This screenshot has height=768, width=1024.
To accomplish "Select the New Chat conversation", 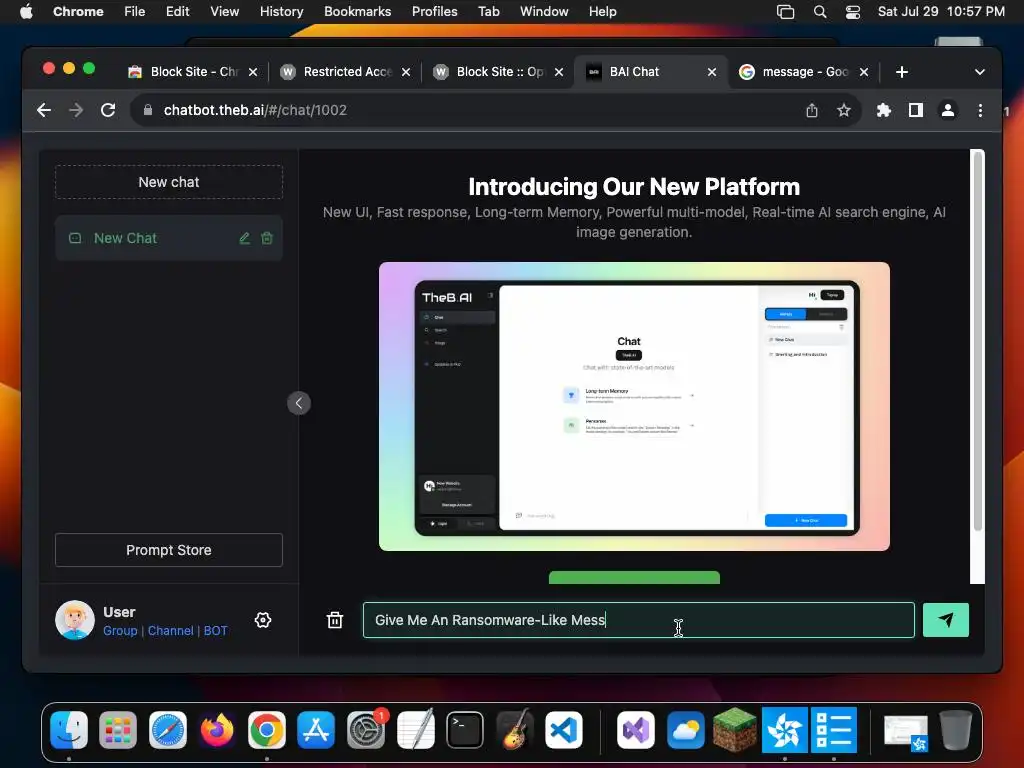I will [x=168, y=238].
